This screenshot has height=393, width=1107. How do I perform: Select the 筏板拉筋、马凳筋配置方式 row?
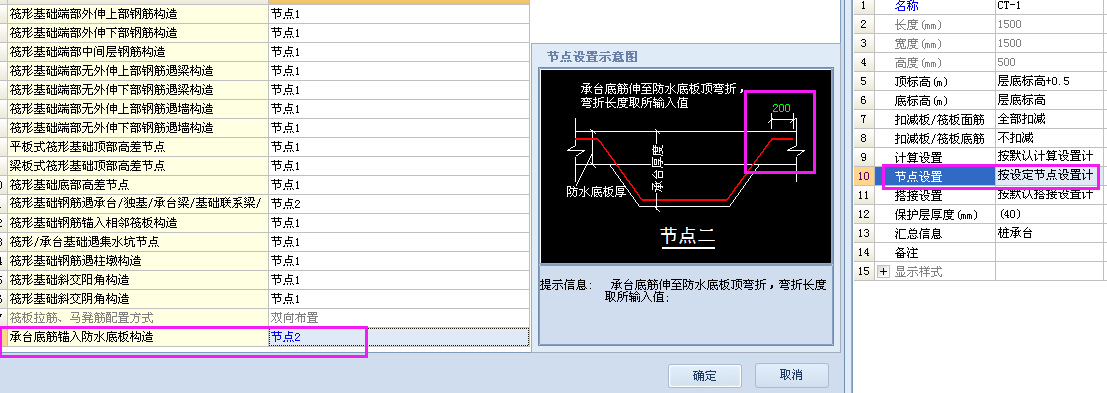[265, 318]
